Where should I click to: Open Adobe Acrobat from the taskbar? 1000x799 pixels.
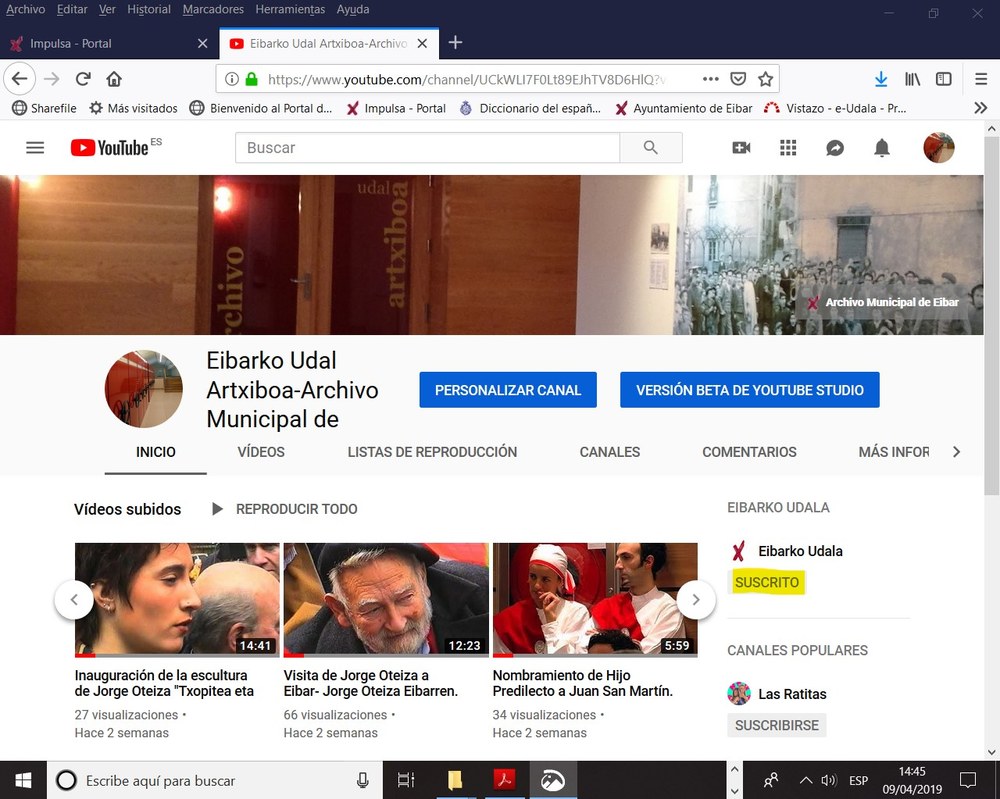pos(504,781)
